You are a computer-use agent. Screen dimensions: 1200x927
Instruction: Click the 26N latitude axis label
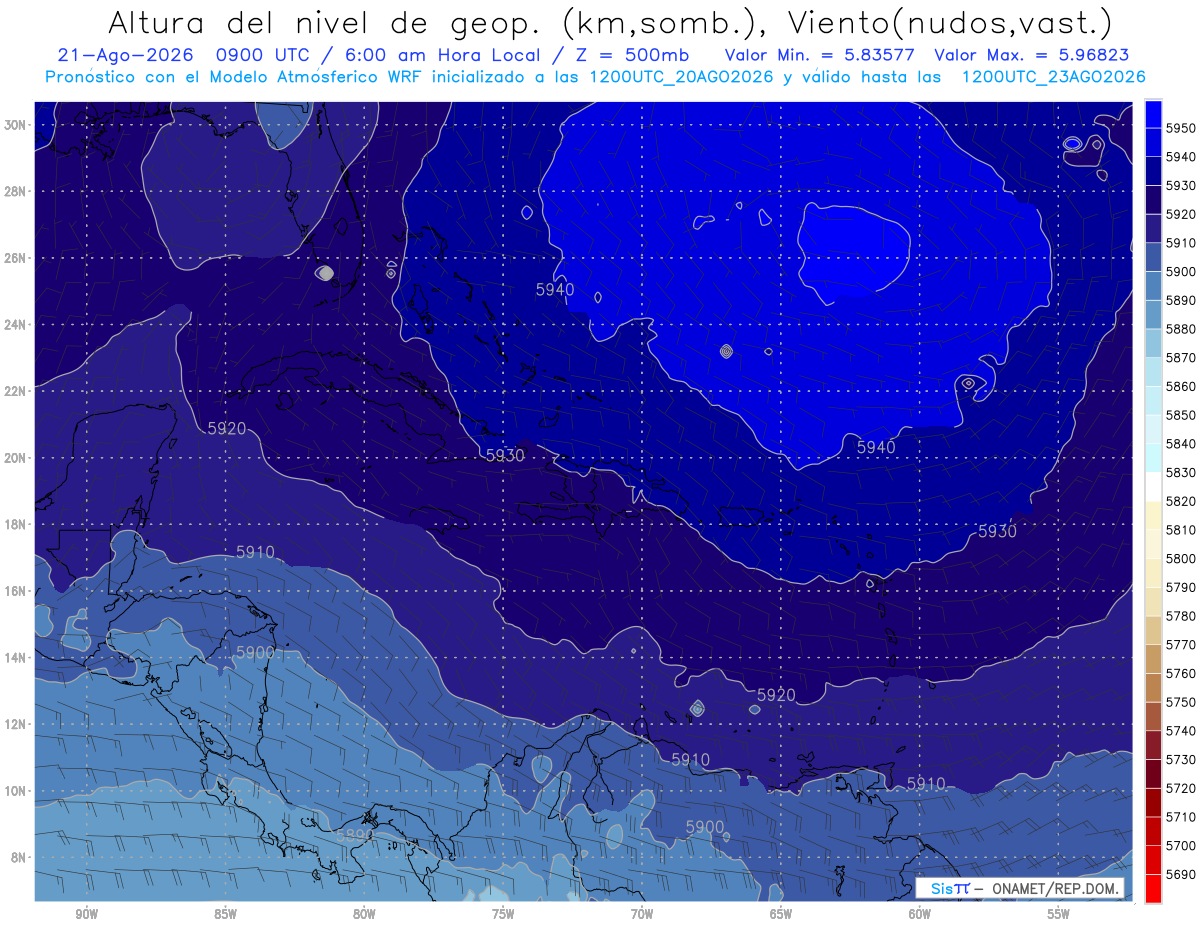pos(15,258)
